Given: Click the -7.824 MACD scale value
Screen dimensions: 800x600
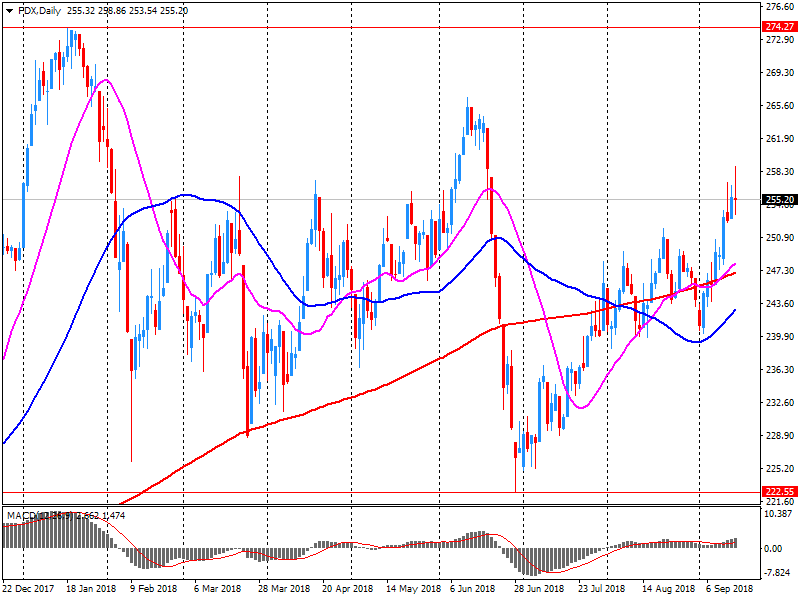Looking at the screenshot, I should (x=777, y=573).
